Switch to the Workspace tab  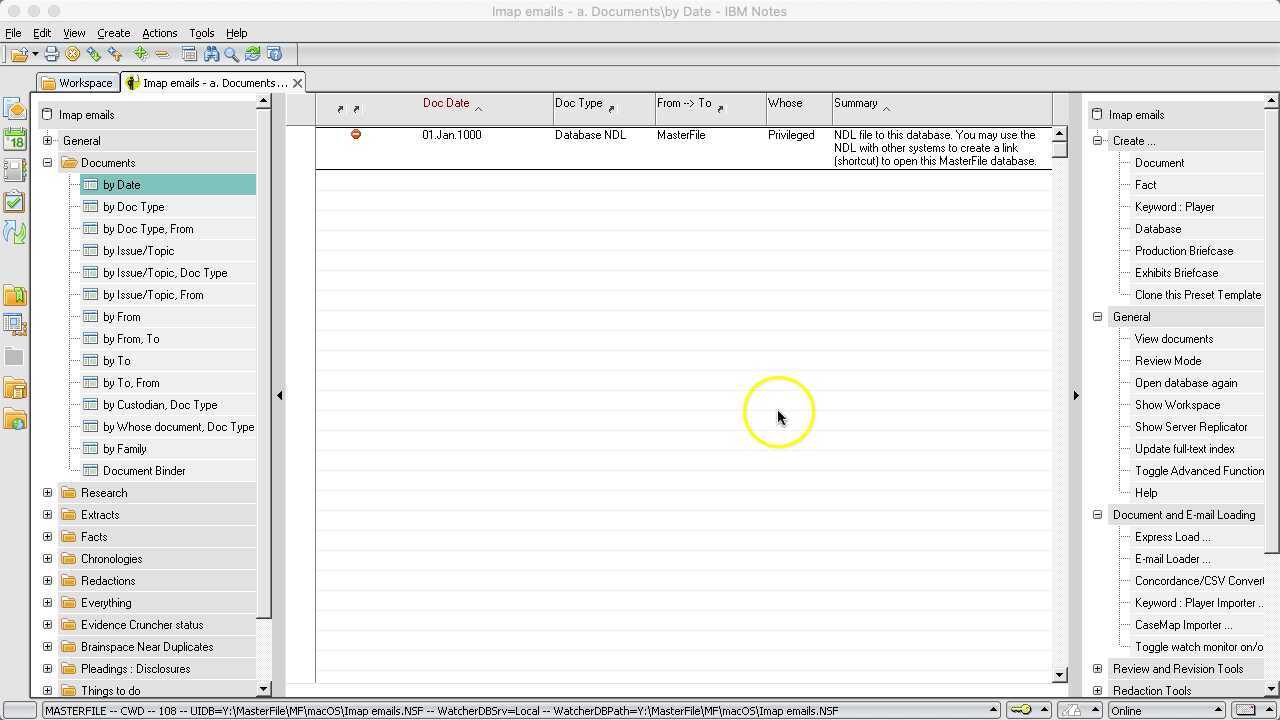pyautogui.click(x=78, y=83)
